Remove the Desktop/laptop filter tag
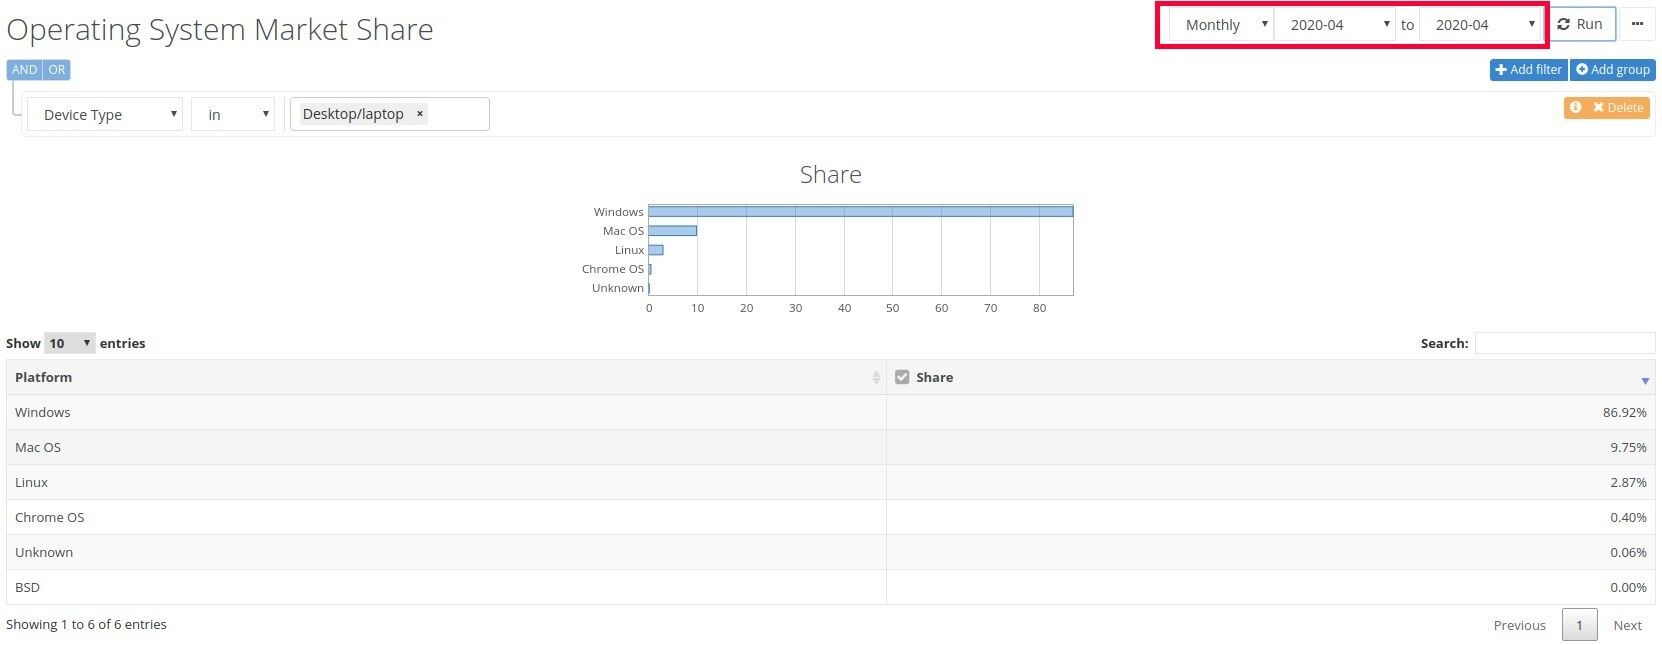This screenshot has width=1662, height=645. (420, 114)
